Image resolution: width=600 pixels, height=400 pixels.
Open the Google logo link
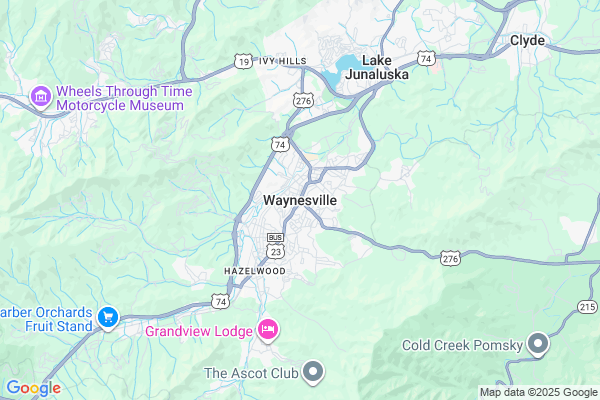point(34,388)
